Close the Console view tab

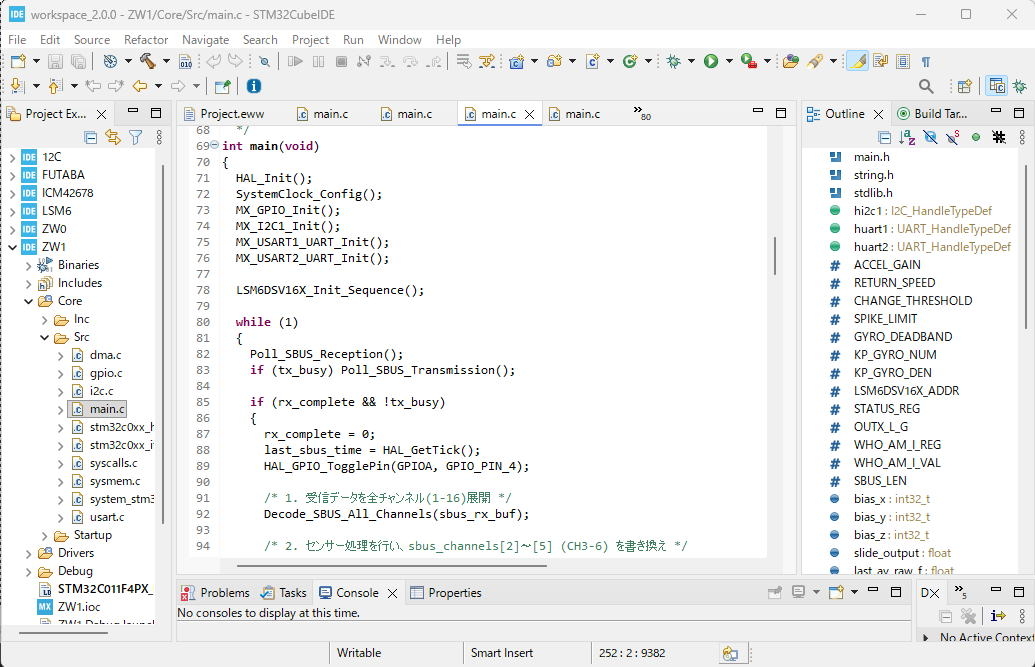pos(392,593)
